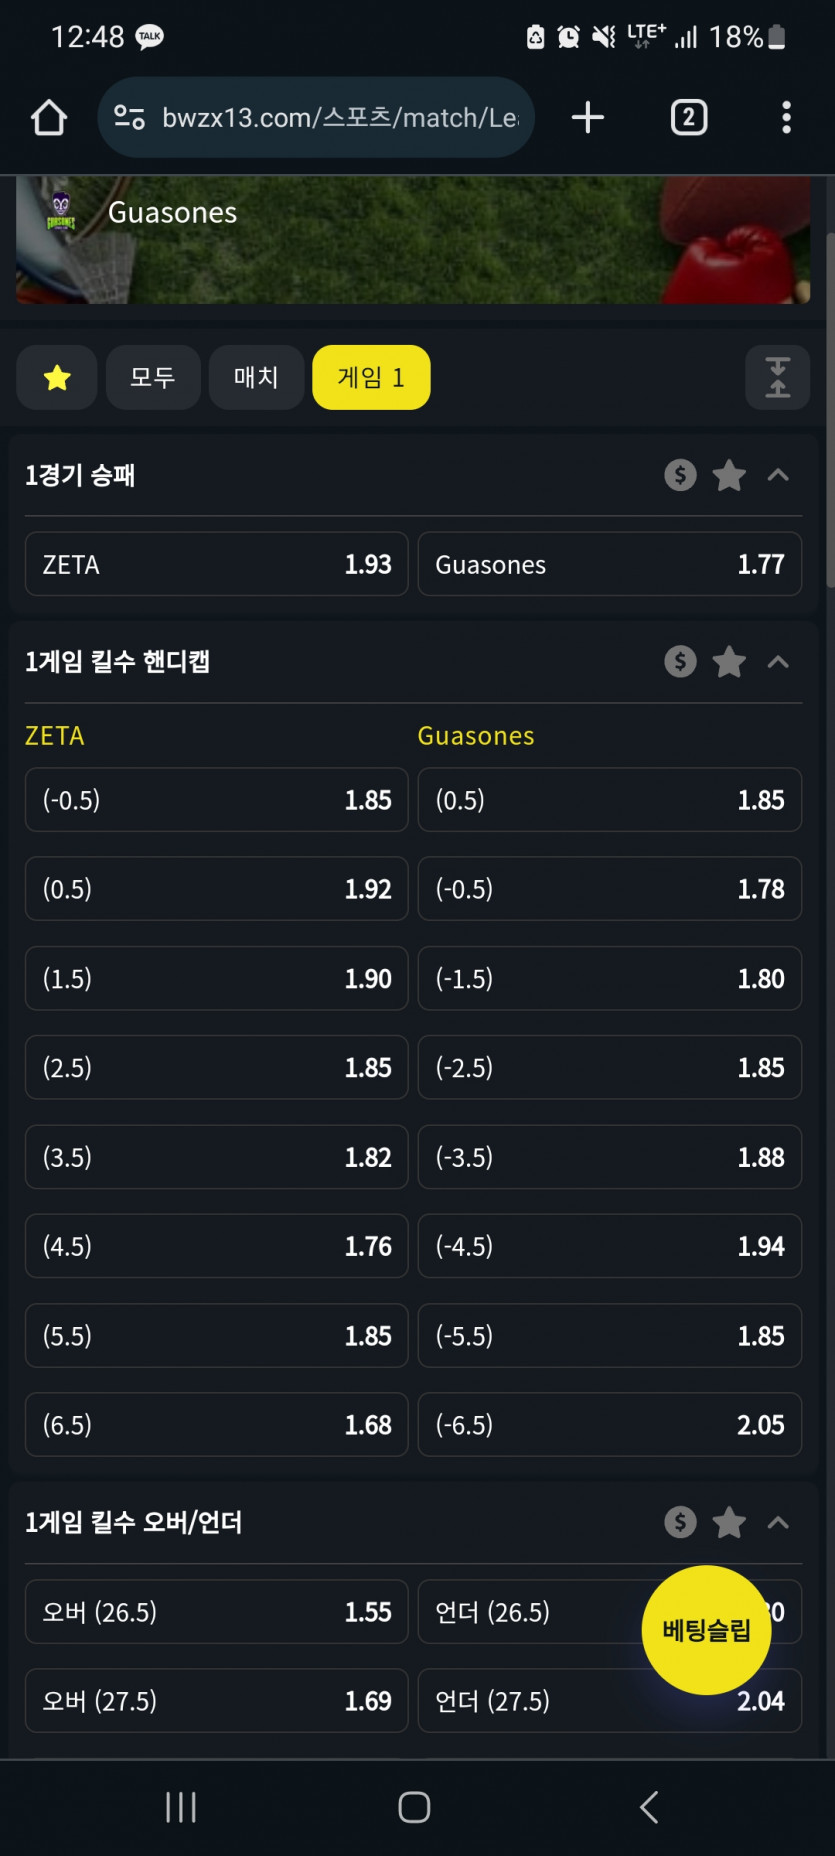Image resolution: width=835 pixels, height=1856 pixels.
Task: Open the 베팅슬립 floating button
Action: (706, 1630)
